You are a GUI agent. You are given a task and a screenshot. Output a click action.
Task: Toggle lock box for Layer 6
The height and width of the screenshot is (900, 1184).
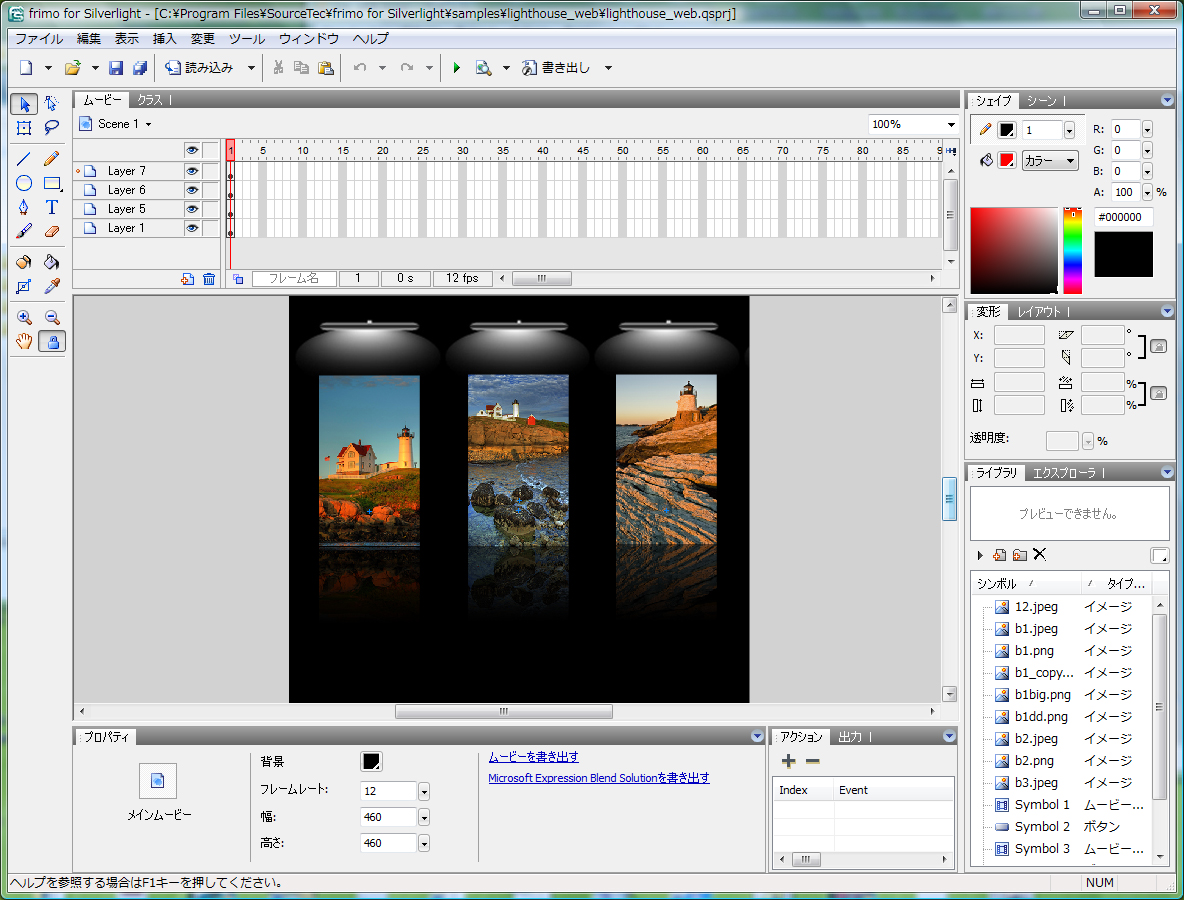(211, 190)
